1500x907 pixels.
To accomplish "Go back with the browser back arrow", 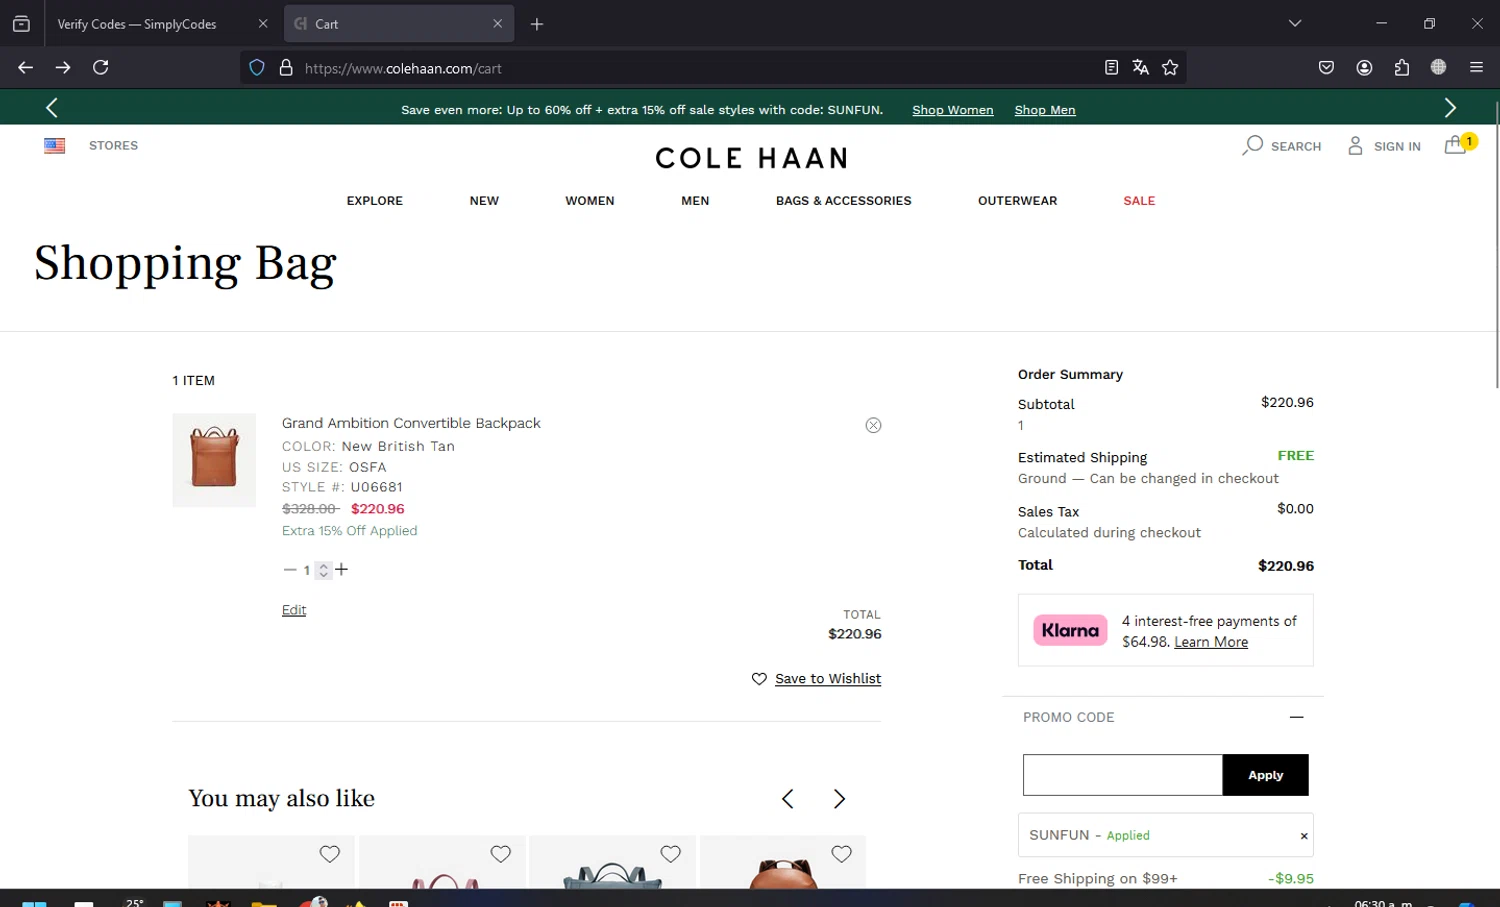I will click(26, 68).
